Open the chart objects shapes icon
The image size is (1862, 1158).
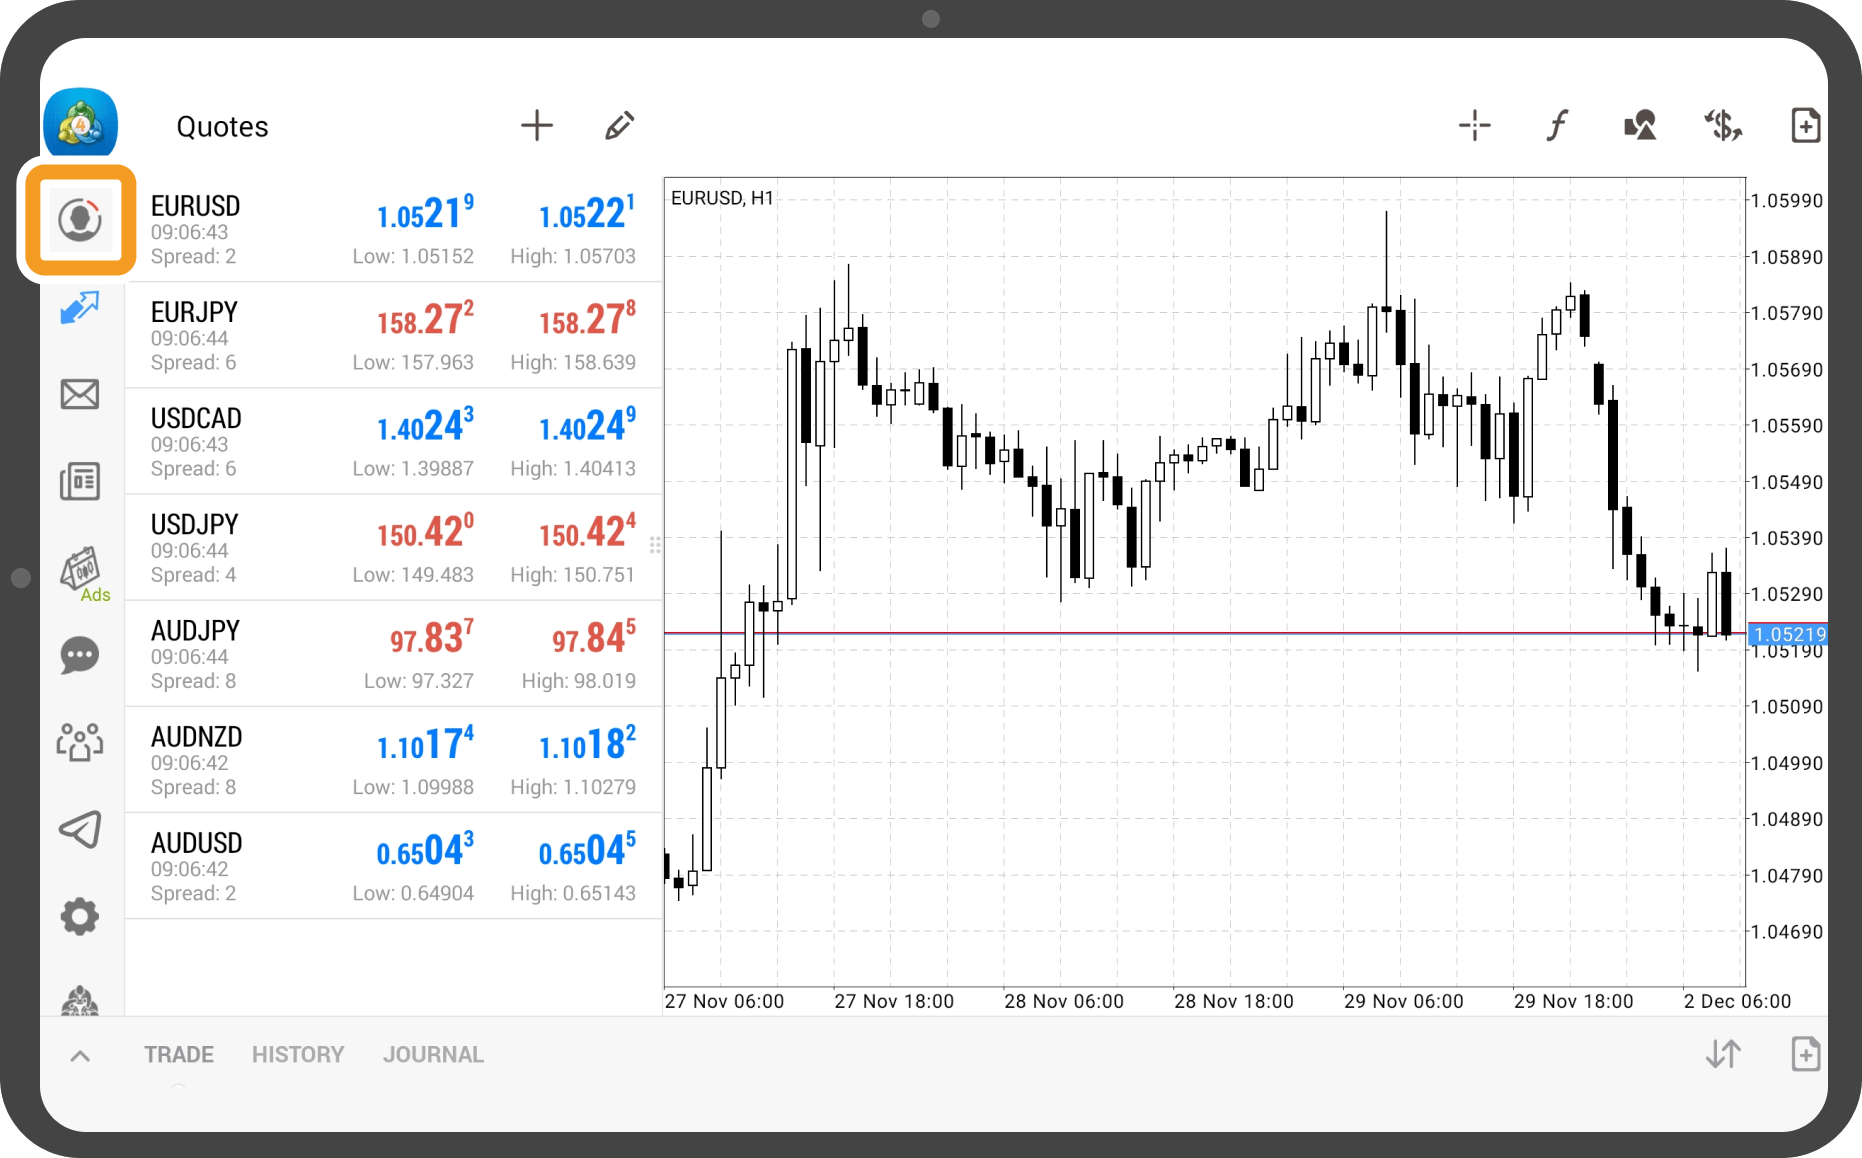tap(1640, 126)
